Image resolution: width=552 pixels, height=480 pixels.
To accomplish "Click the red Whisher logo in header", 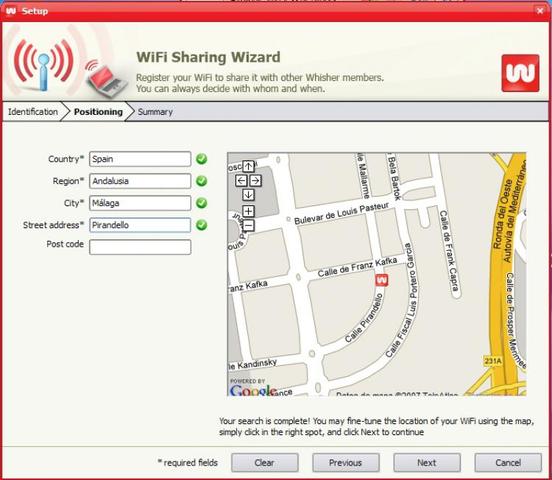I will (520, 73).
